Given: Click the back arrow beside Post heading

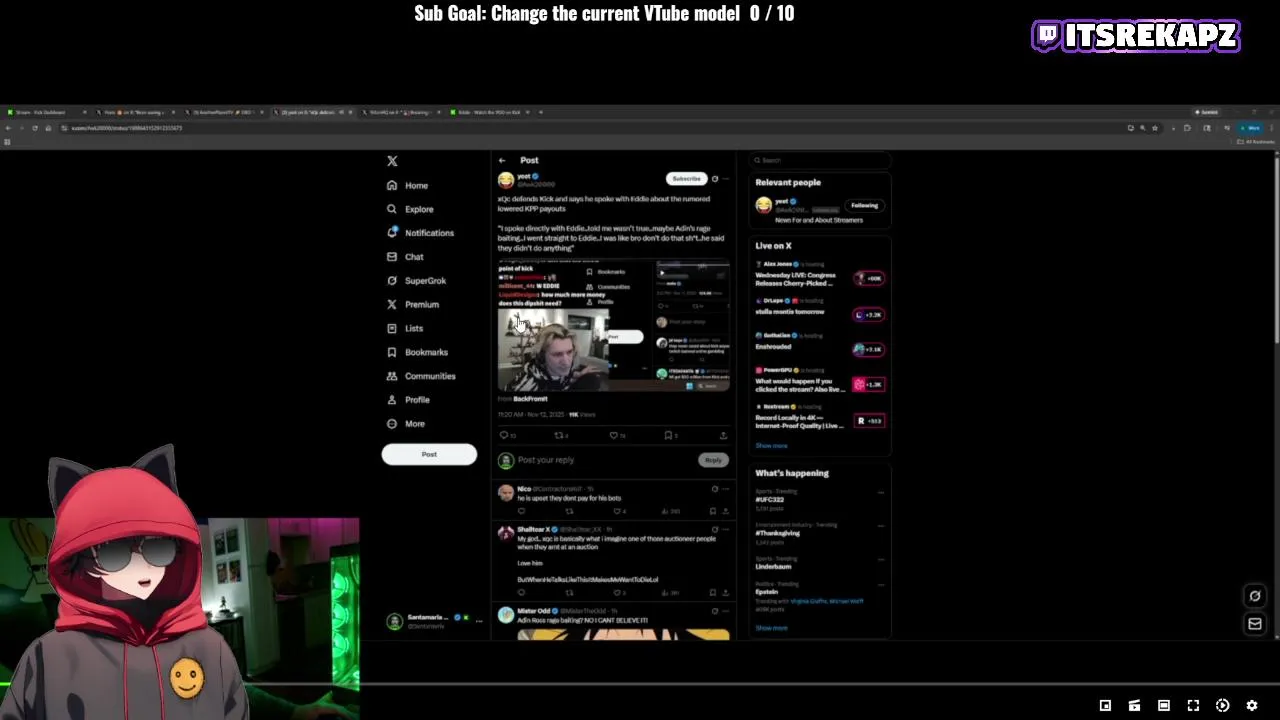Looking at the screenshot, I should [502, 160].
